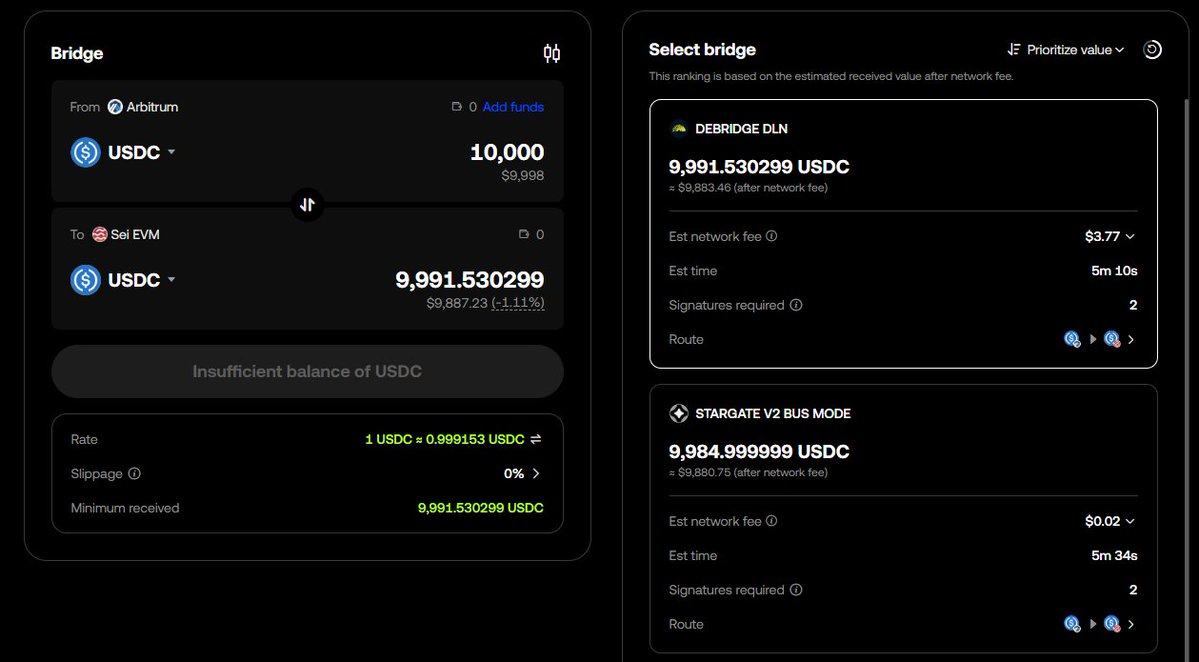Show Slippage info tooltip

tap(135, 474)
